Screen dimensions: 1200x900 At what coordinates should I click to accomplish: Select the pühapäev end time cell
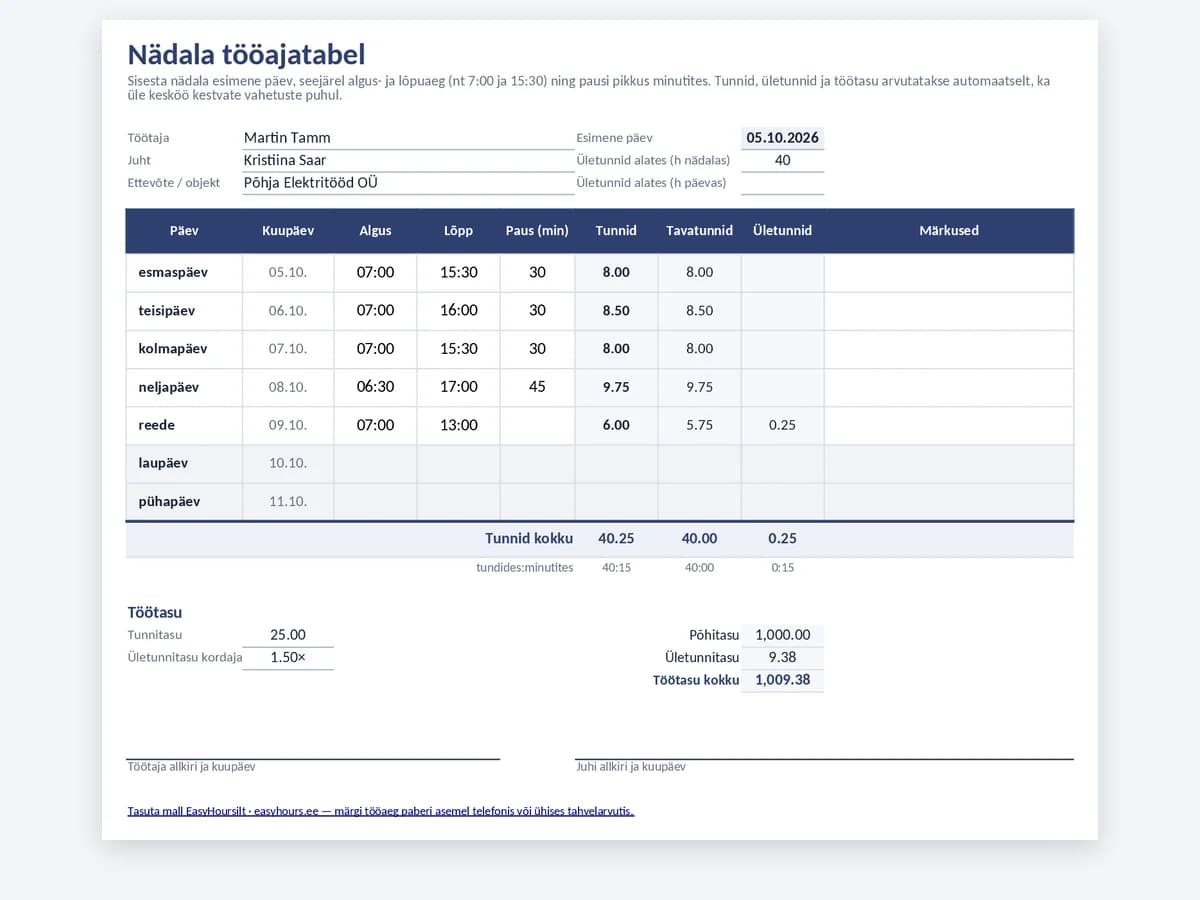(459, 501)
